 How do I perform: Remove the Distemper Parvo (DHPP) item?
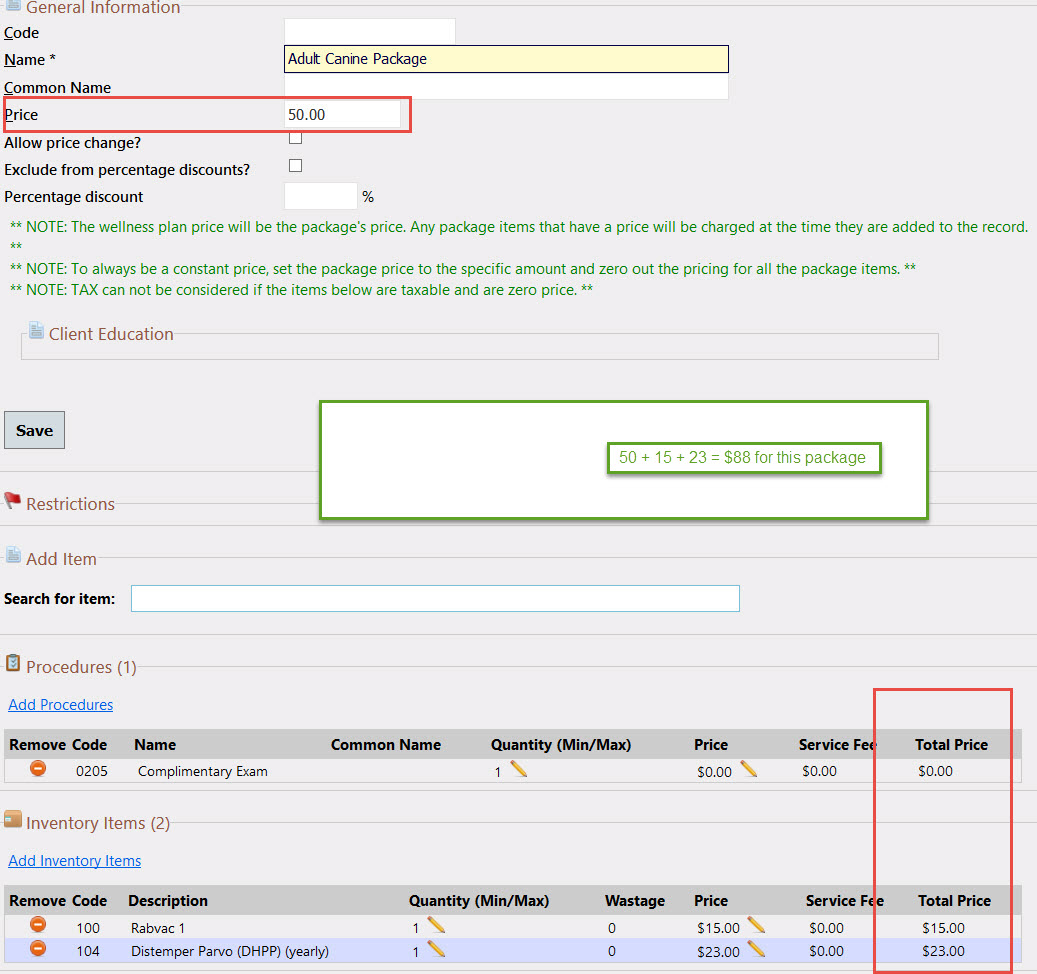click(x=38, y=948)
